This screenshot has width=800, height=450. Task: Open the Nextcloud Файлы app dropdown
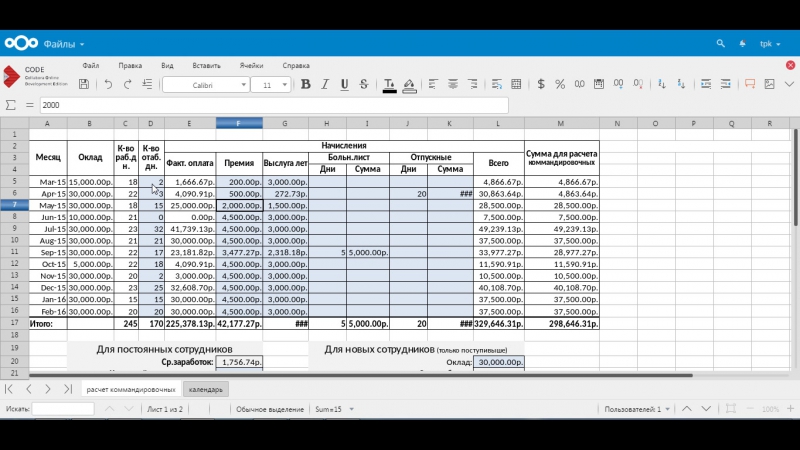point(64,44)
